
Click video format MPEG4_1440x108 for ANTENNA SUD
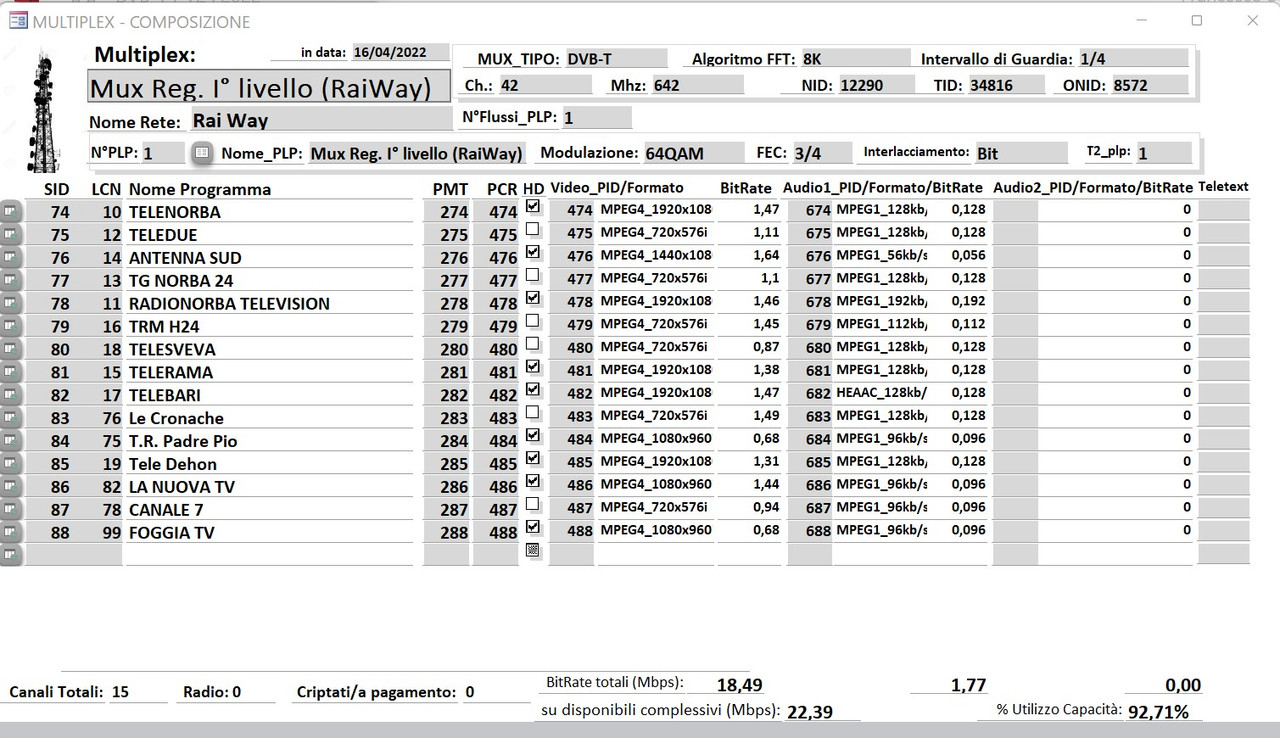click(656, 255)
